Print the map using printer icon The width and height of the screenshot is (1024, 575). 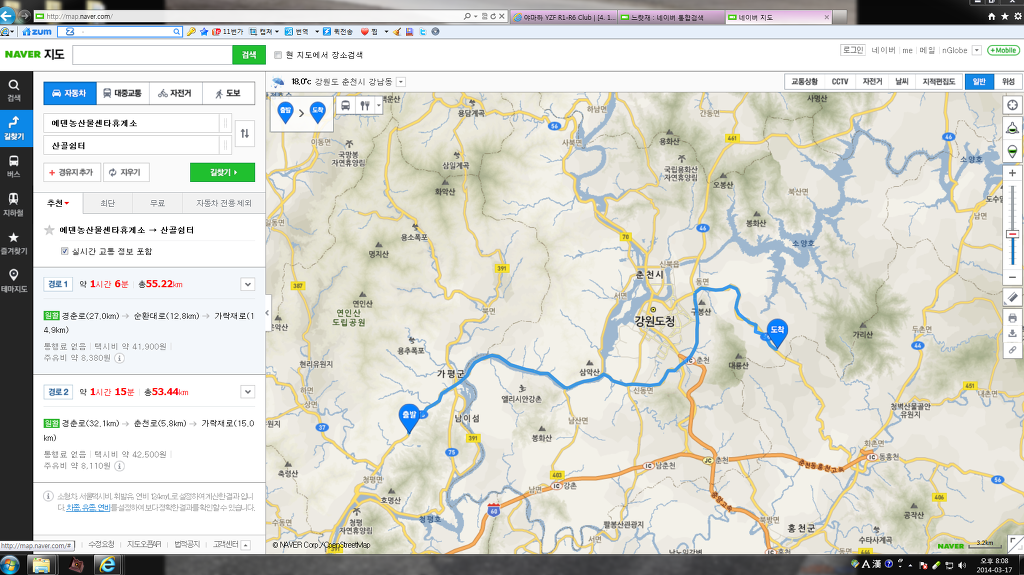click(x=1012, y=318)
